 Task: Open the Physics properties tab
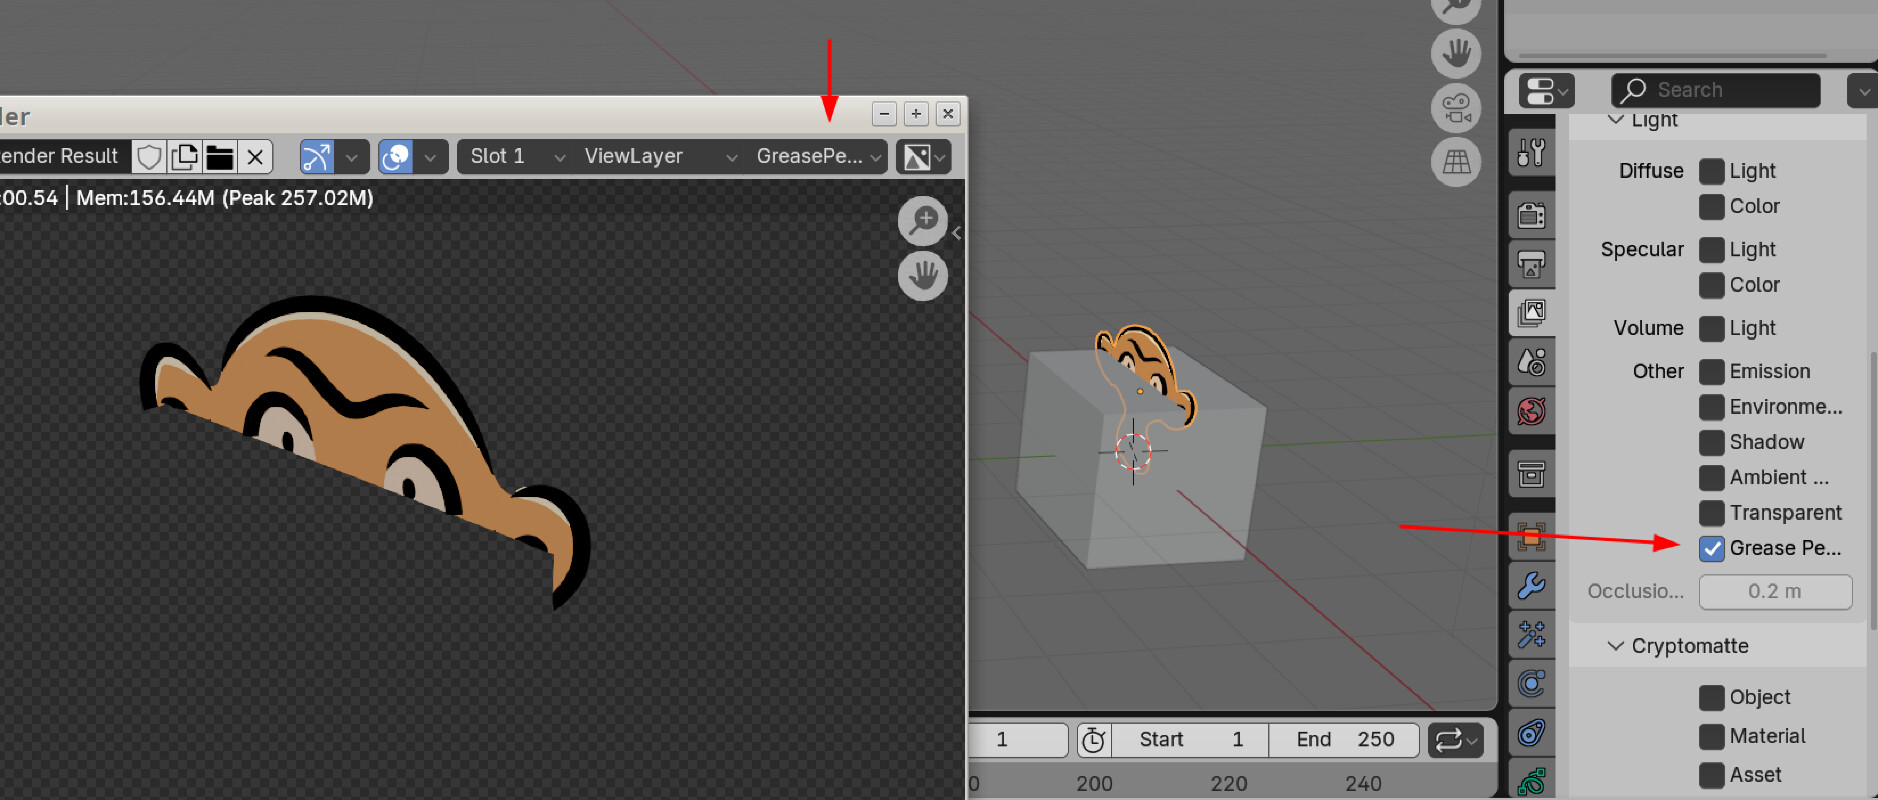[1532, 684]
